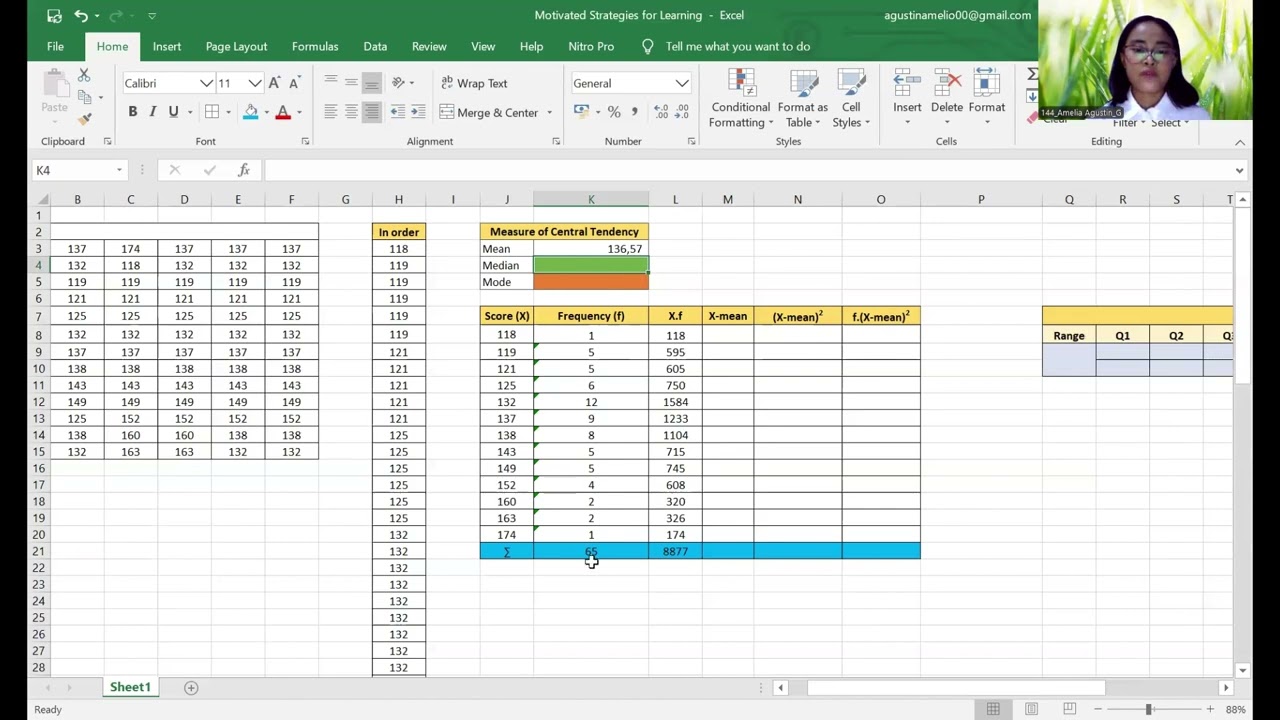Open Fill Color dropdown arrow
Image resolution: width=1280 pixels, height=720 pixels.
pos(266,112)
